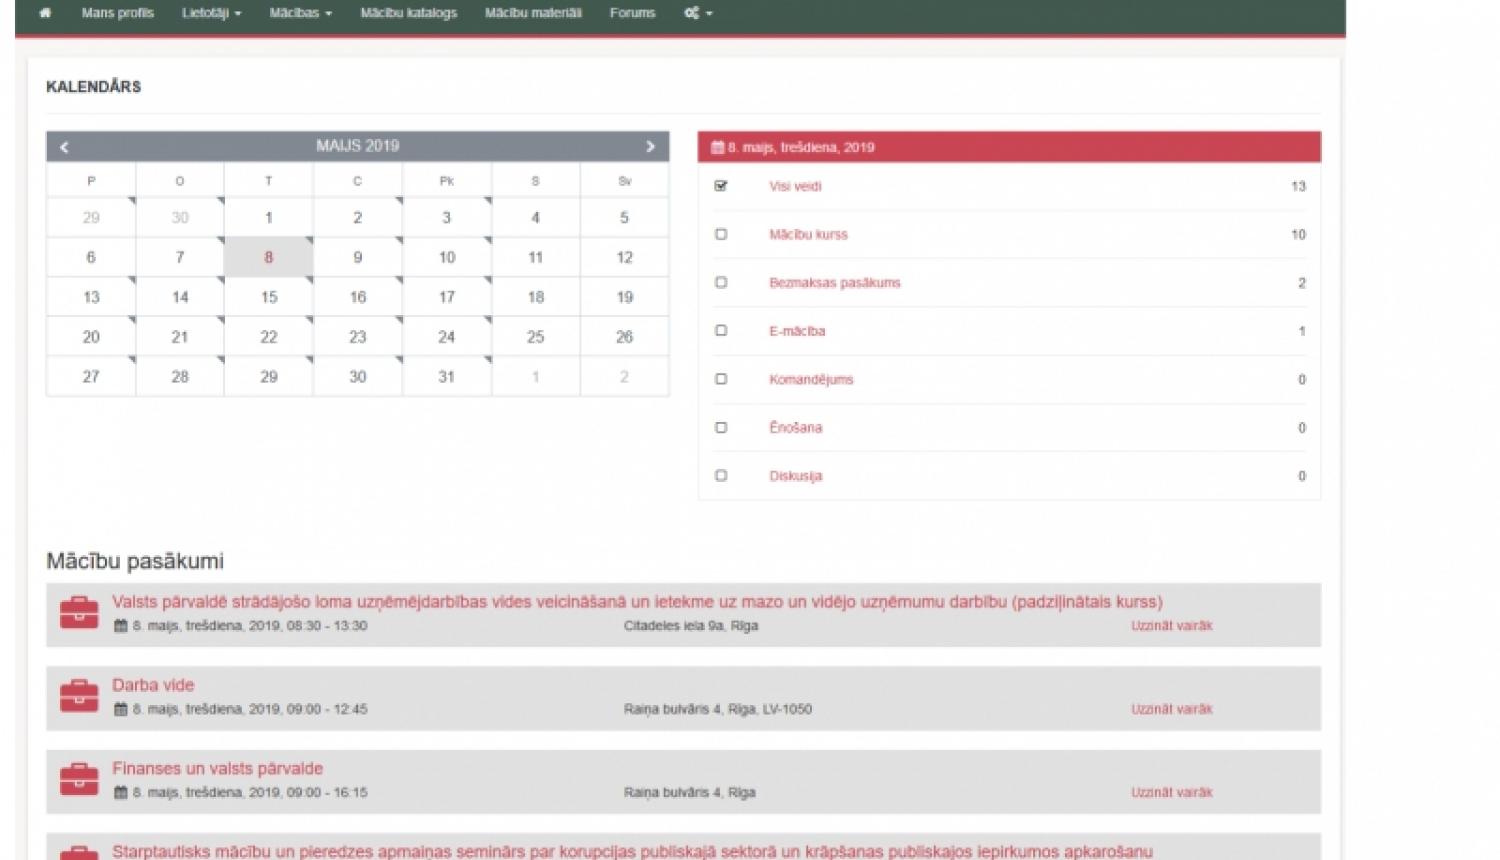This screenshot has width=1500, height=860.
Task: Click calendar icon beside 09:00 - 12:45 time
Action: click(120, 709)
